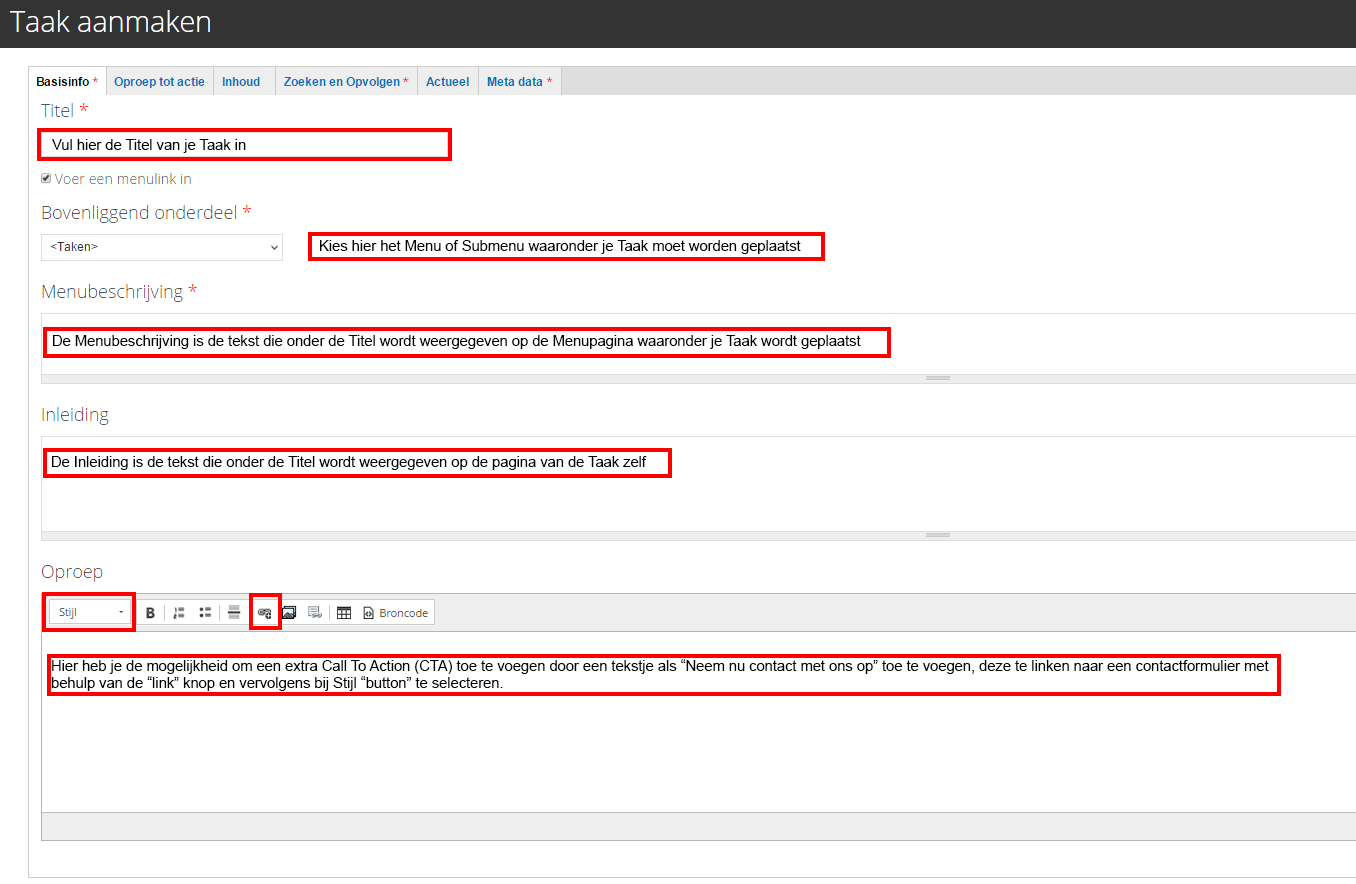Insert a numbered list
The height and width of the screenshot is (884, 1356).
(x=179, y=613)
